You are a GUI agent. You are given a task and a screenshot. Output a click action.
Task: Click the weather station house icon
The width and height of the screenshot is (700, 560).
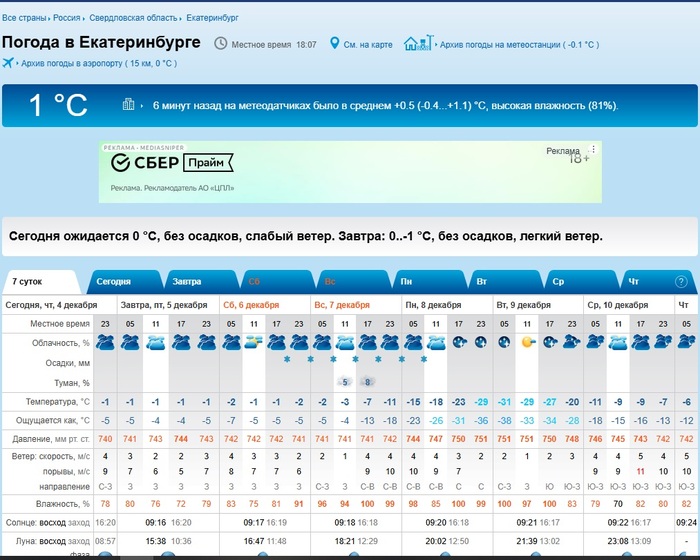pyautogui.click(x=412, y=44)
